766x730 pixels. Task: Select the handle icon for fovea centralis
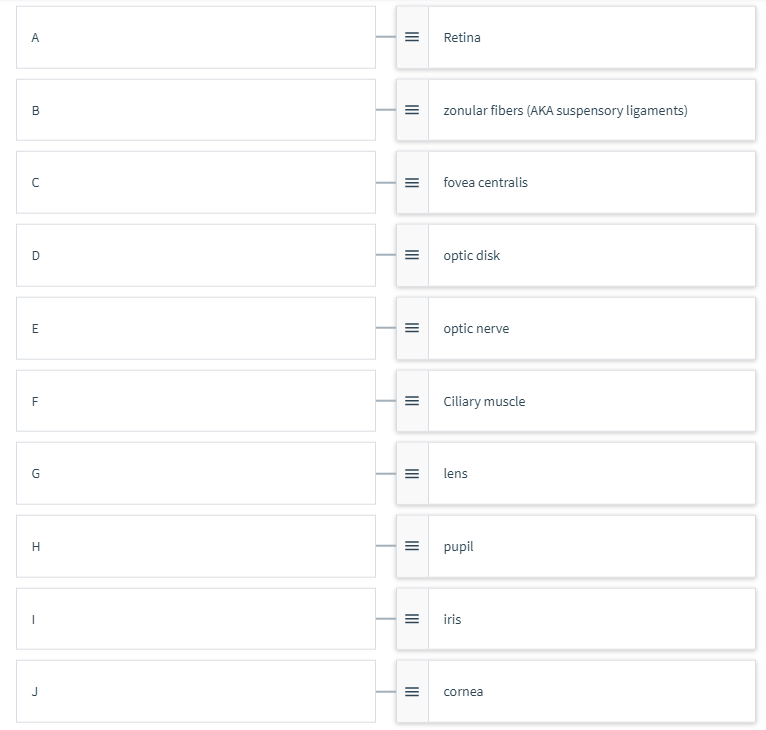coord(412,183)
